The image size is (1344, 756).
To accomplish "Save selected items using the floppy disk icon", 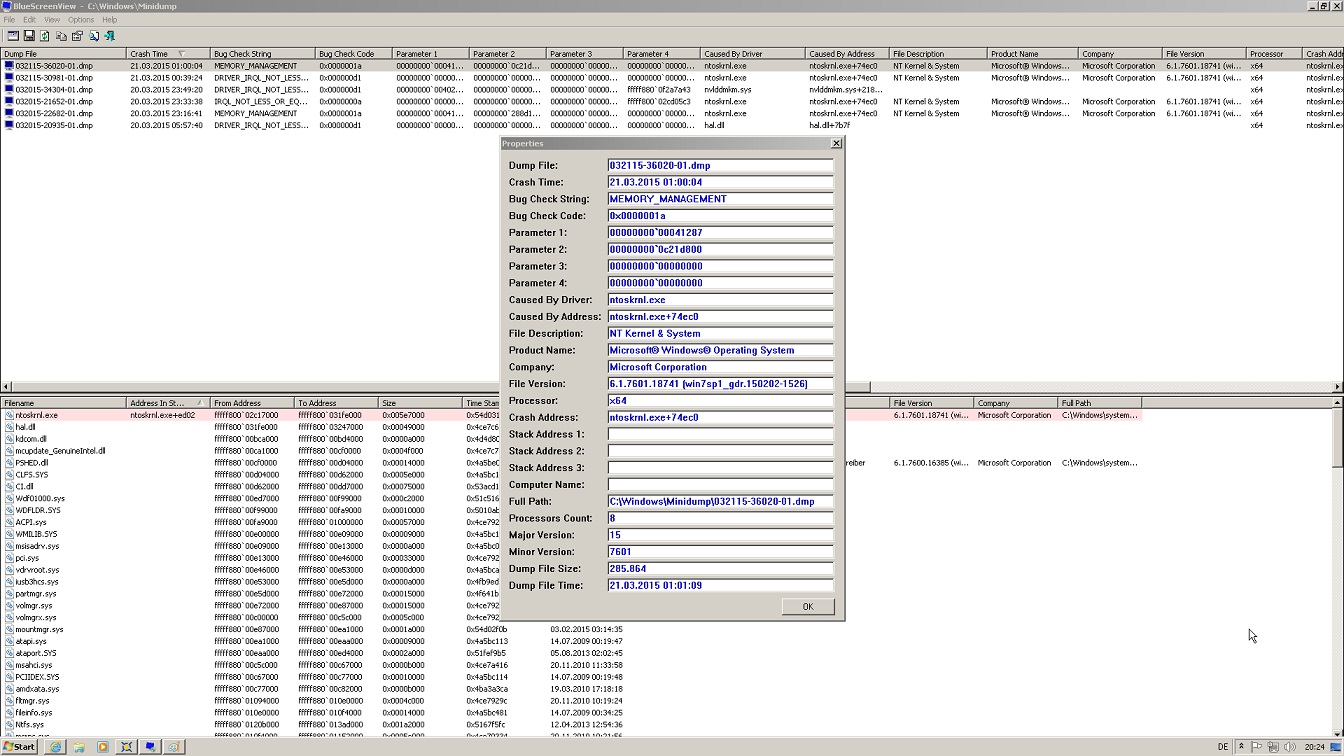I will pos(29,35).
